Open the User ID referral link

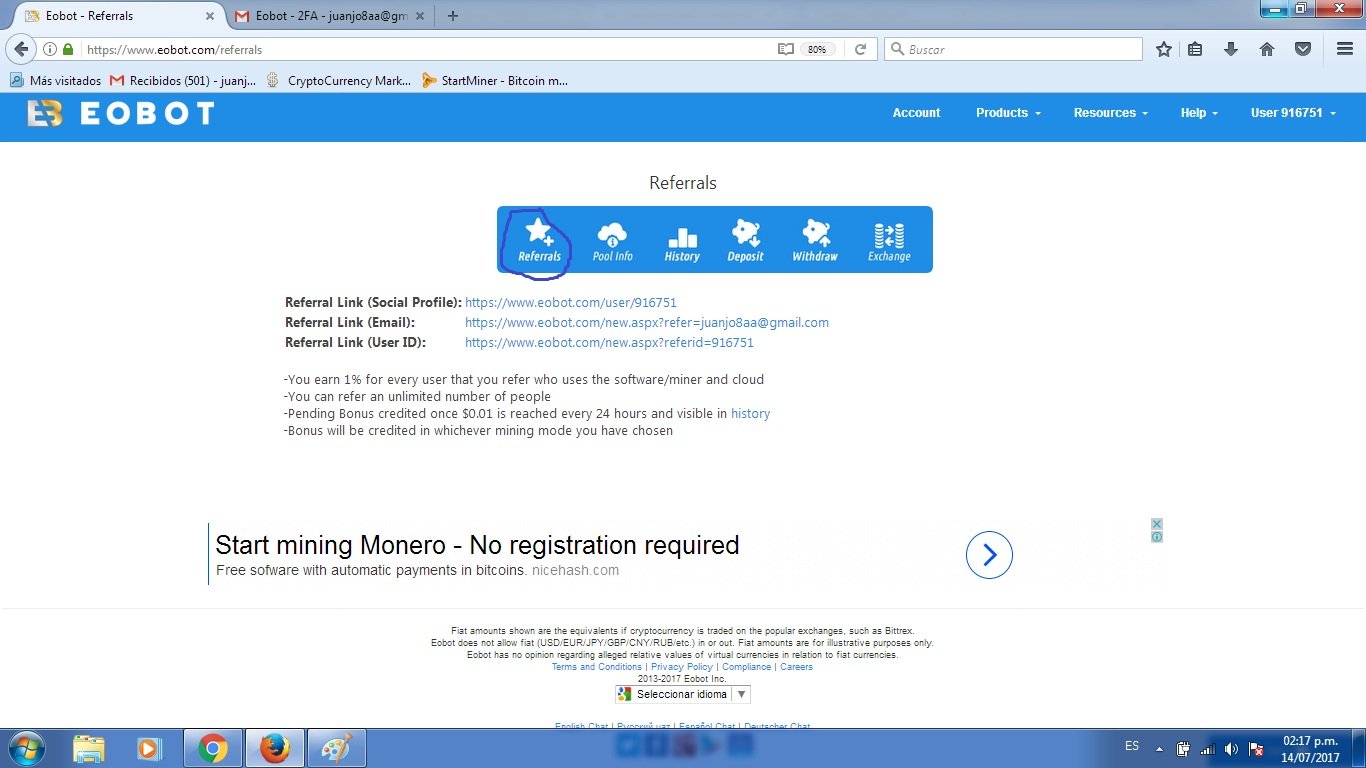pos(609,342)
